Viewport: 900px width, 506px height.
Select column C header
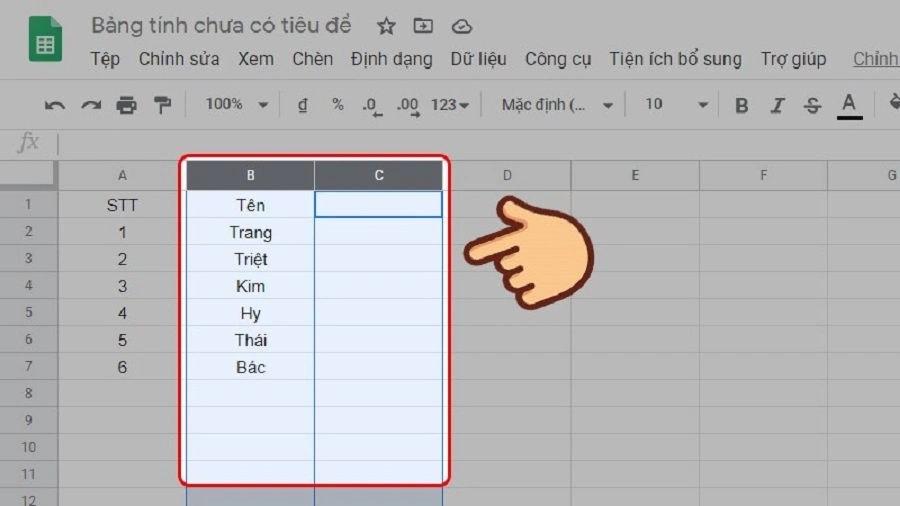pyautogui.click(x=379, y=176)
